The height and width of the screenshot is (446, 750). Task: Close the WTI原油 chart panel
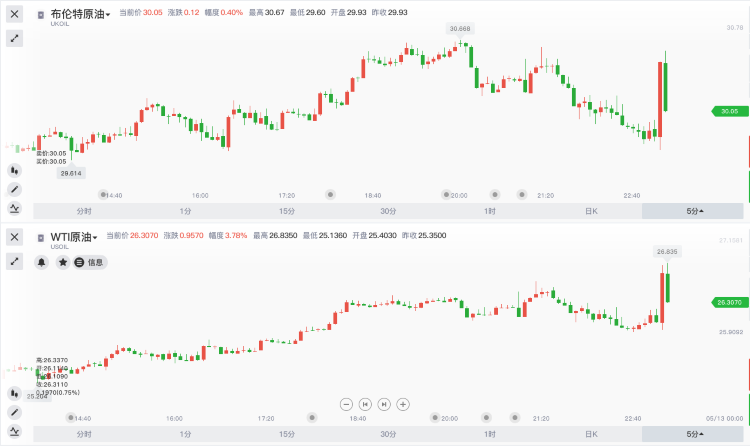[x=14, y=237]
